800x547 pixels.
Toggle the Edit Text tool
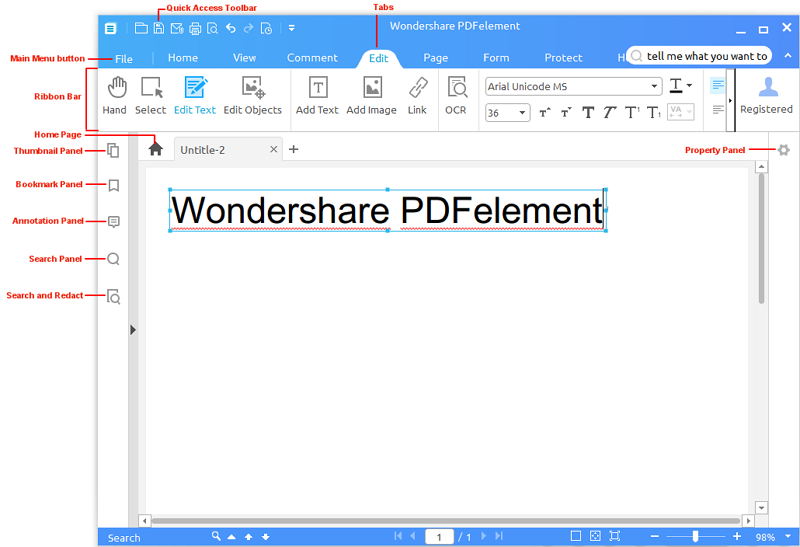(195, 96)
